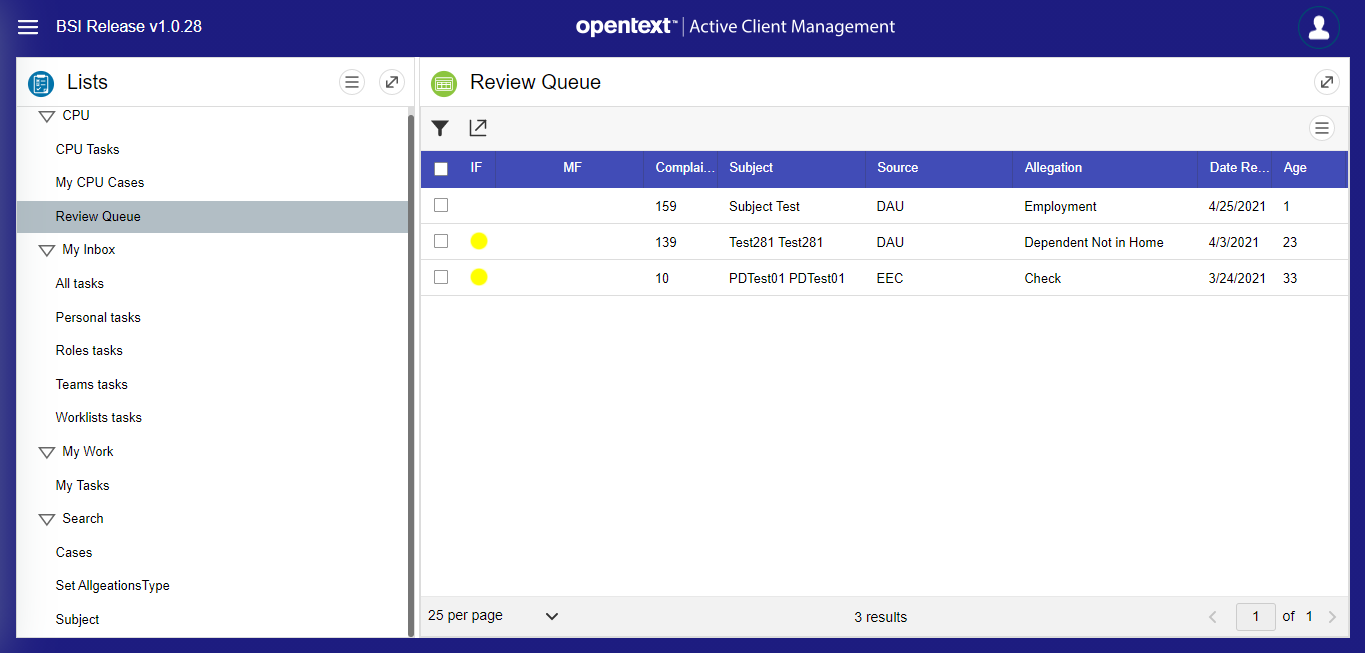Click the yellow flag indicator for complaint 139
Viewport: 1365px width, 653px height.
click(x=479, y=241)
